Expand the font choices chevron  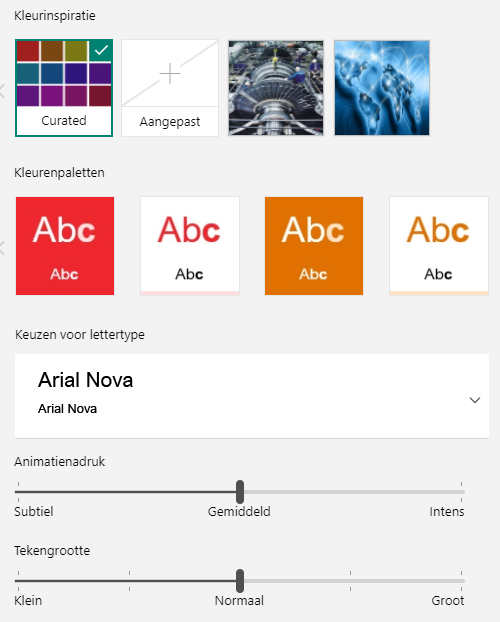click(x=475, y=400)
